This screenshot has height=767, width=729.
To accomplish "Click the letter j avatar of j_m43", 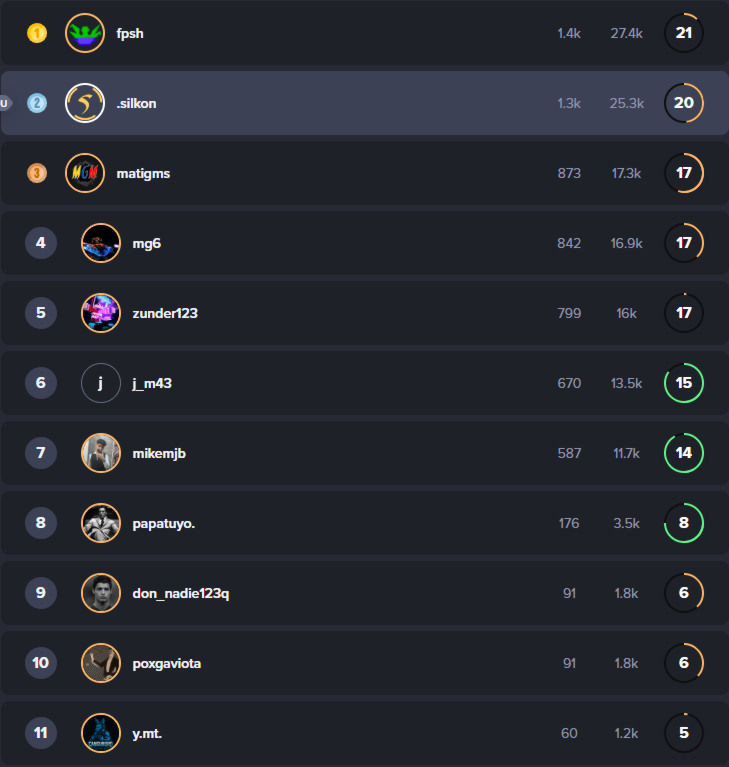I will click(x=101, y=383).
